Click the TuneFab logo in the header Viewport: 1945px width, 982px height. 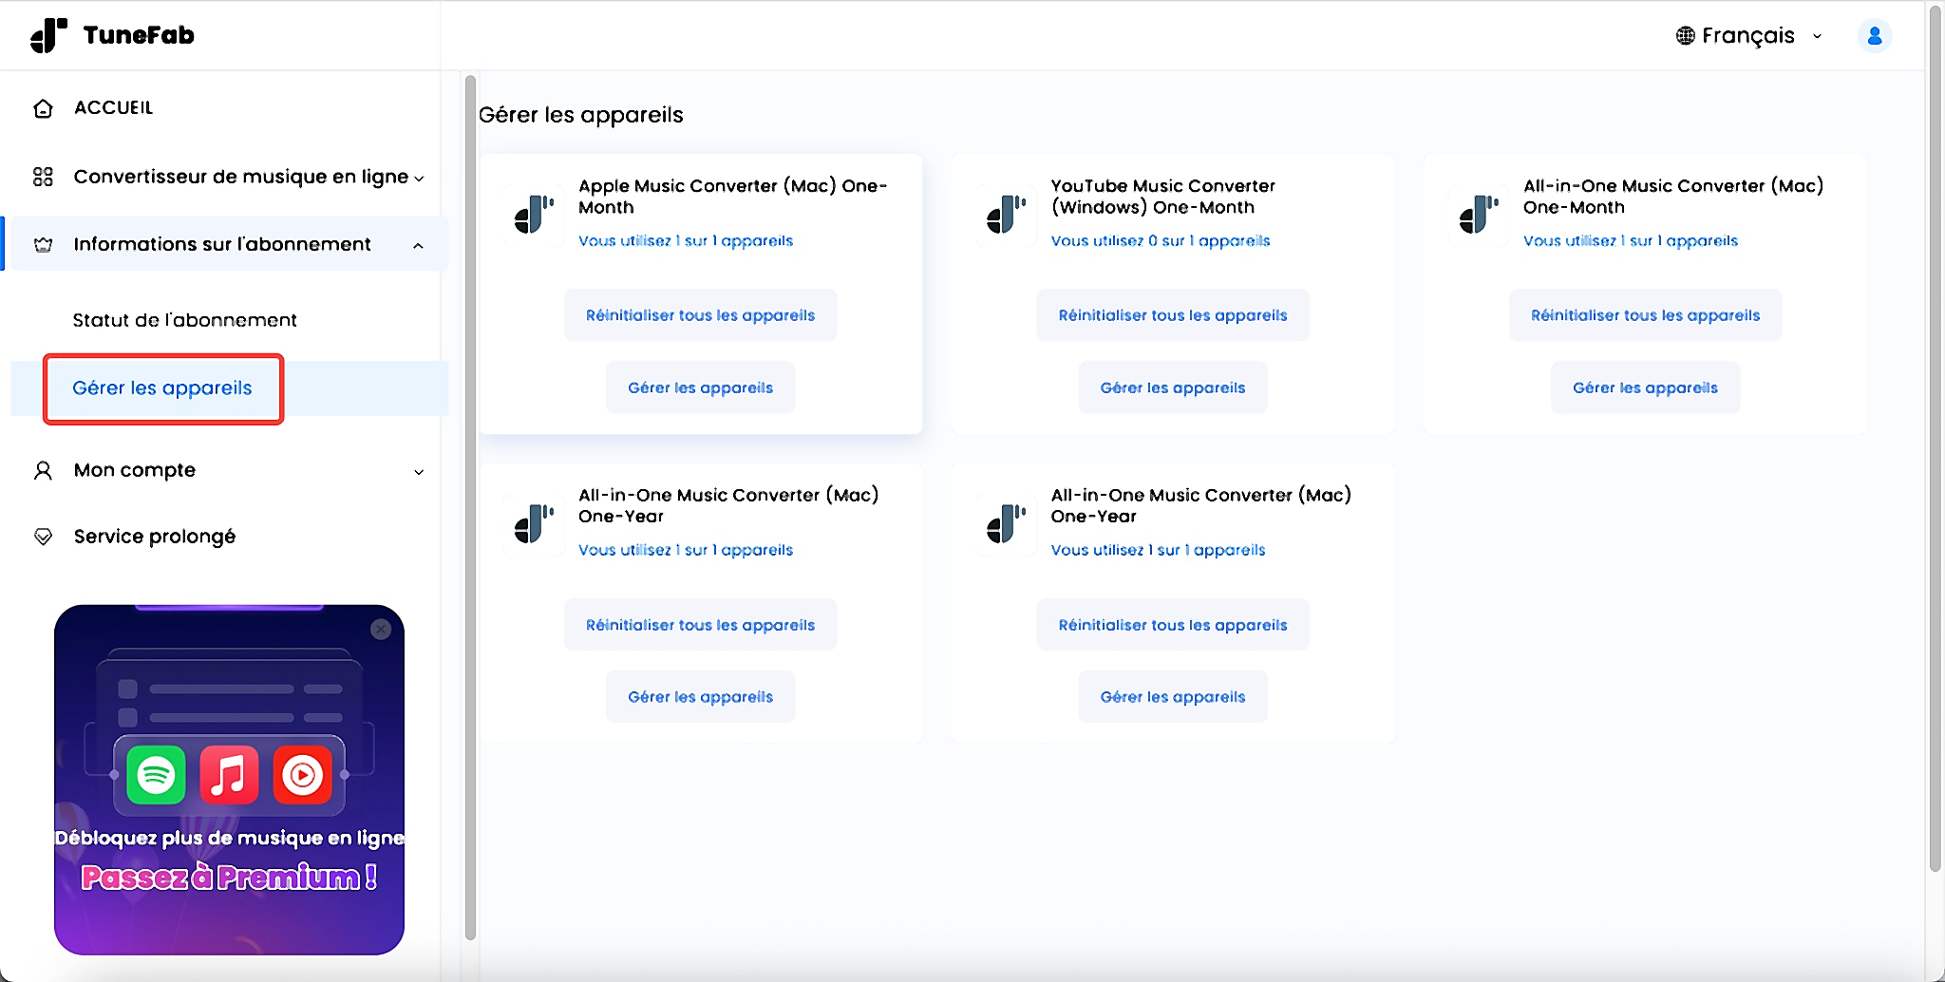(x=110, y=34)
